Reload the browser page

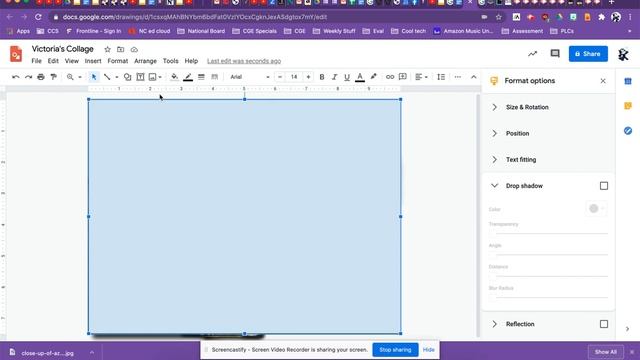coord(38,17)
